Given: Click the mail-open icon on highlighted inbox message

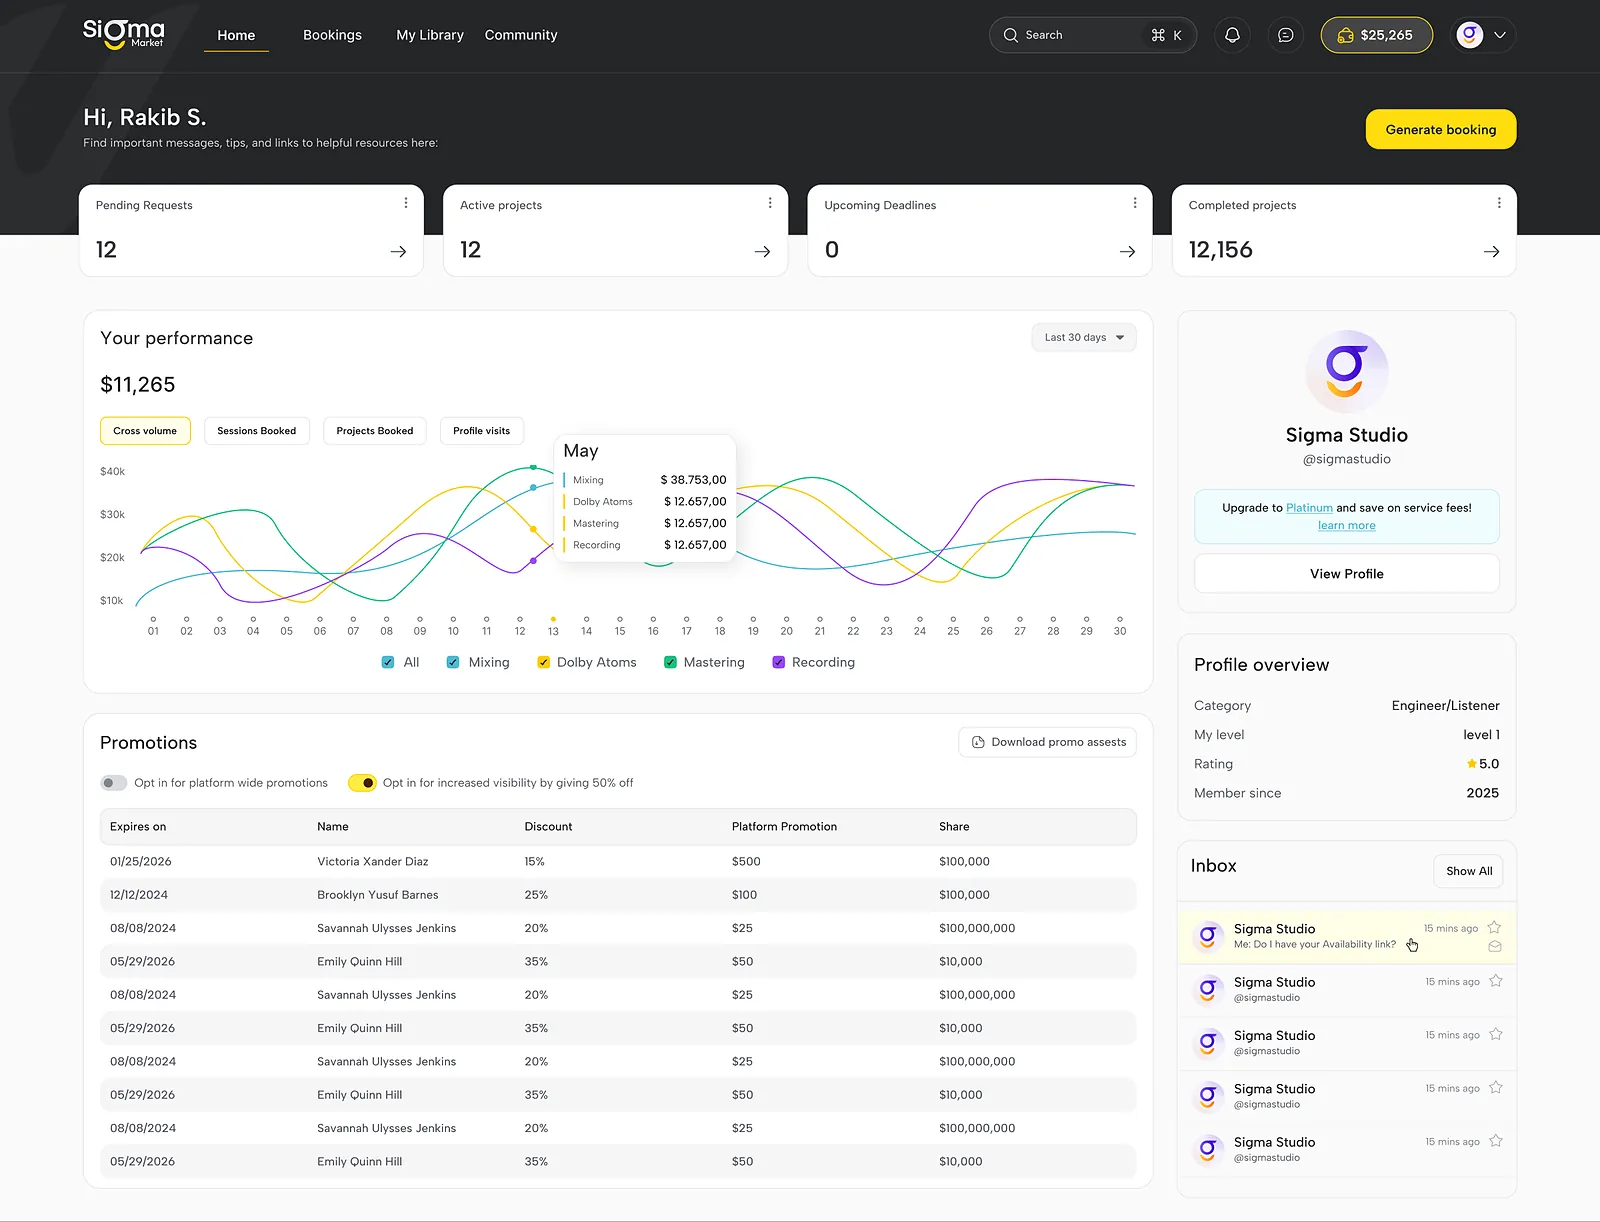Looking at the screenshot, I should [x=1495, y=946].
